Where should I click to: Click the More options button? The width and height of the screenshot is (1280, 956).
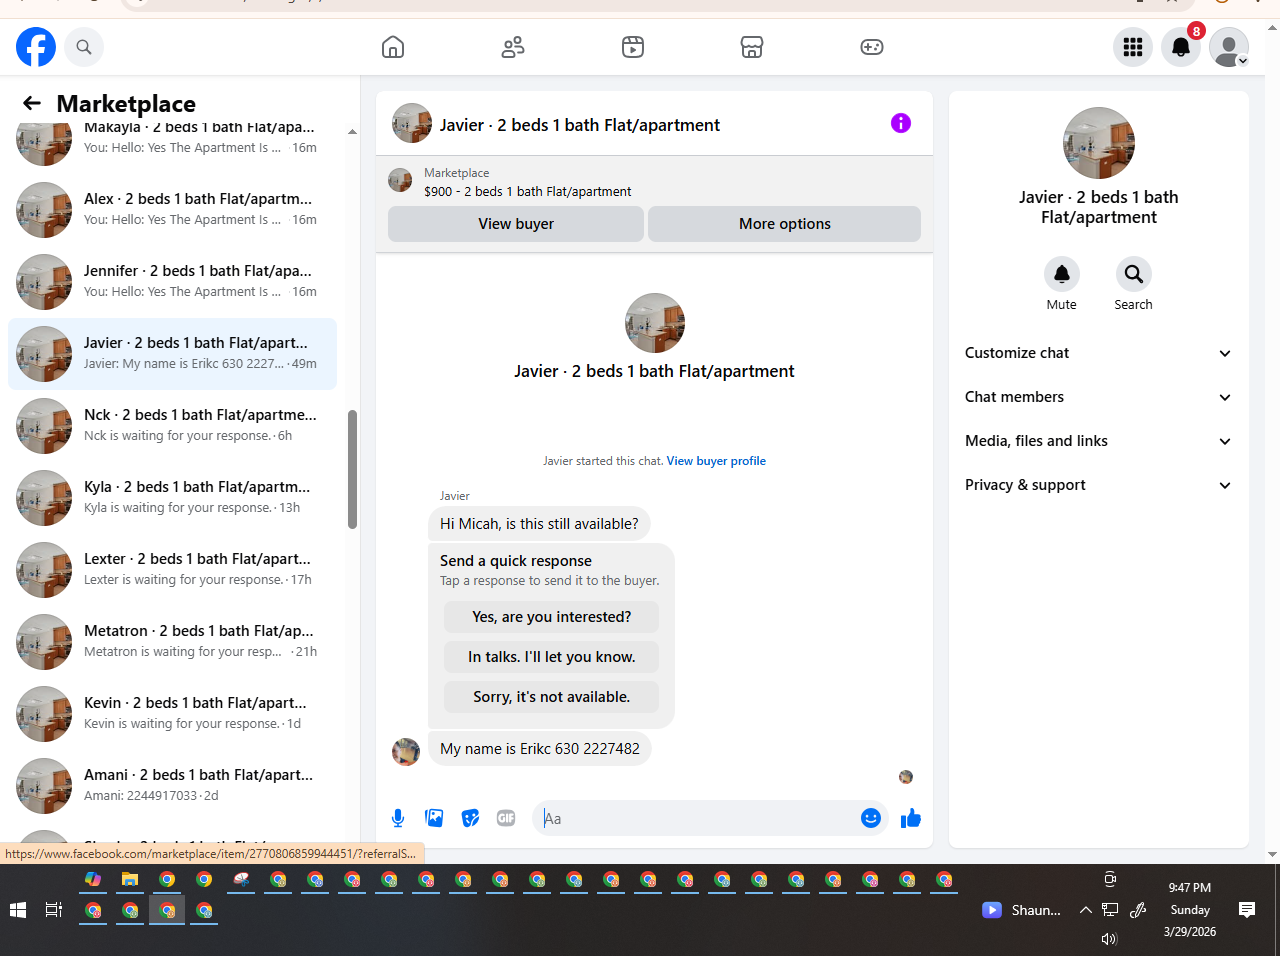(785, 224)
